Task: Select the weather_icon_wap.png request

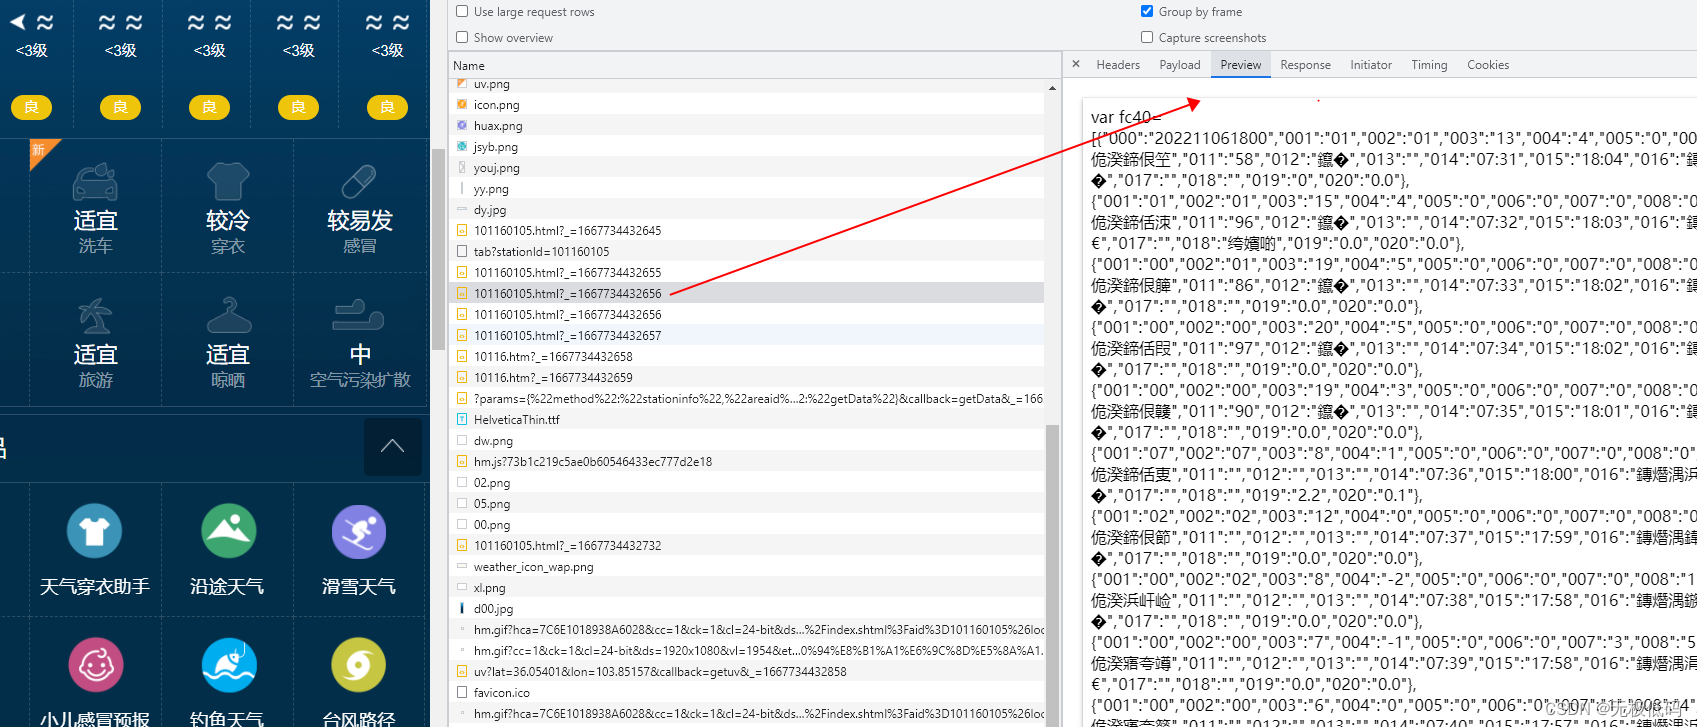Action: coord(746,567)
